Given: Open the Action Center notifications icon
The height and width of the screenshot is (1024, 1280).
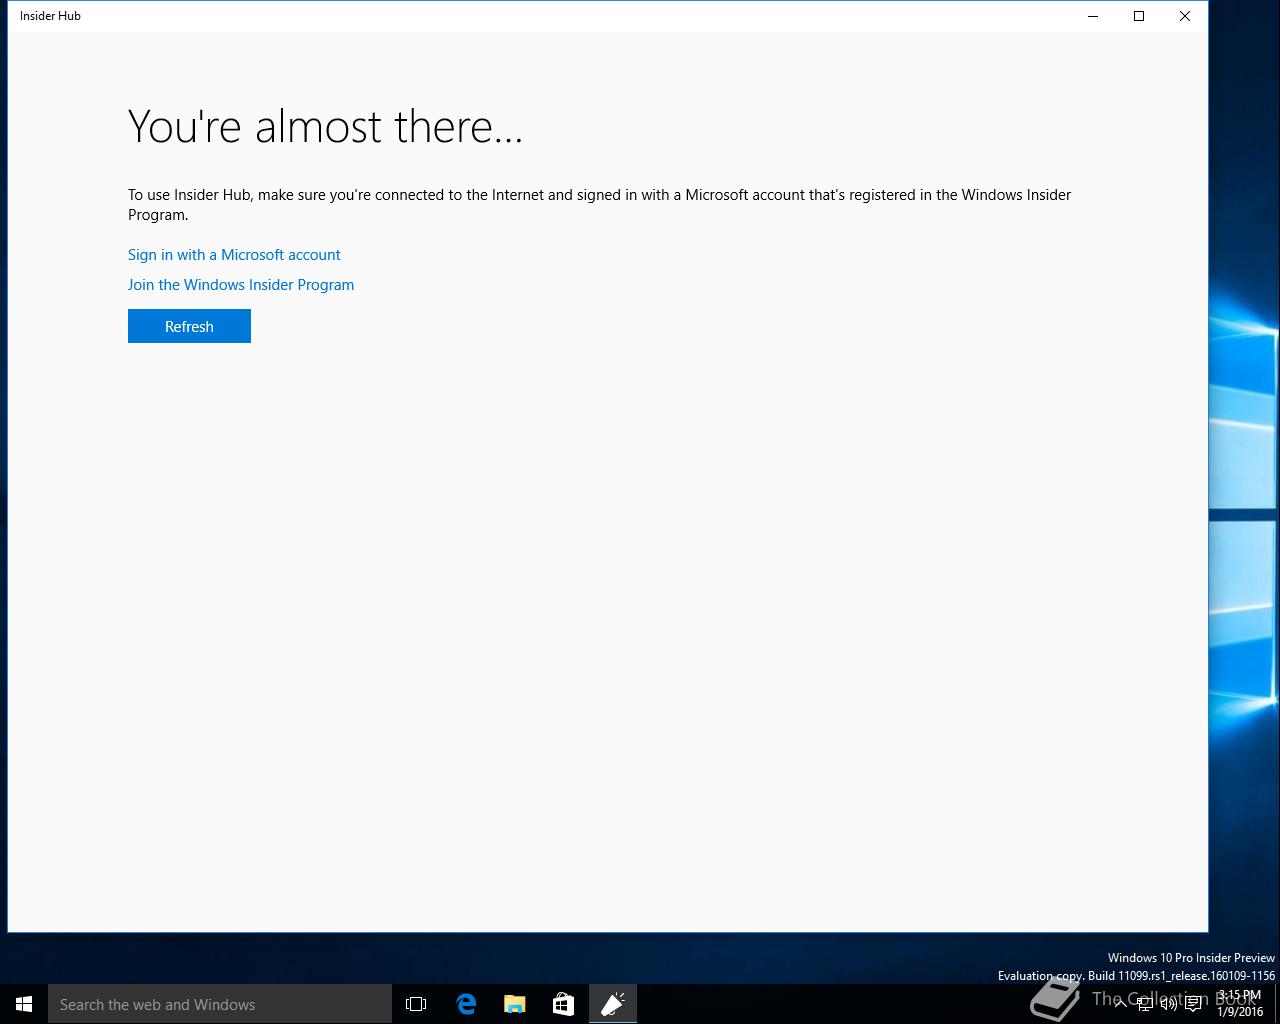Looking at the screenshot, I should coord(1193,1004).
